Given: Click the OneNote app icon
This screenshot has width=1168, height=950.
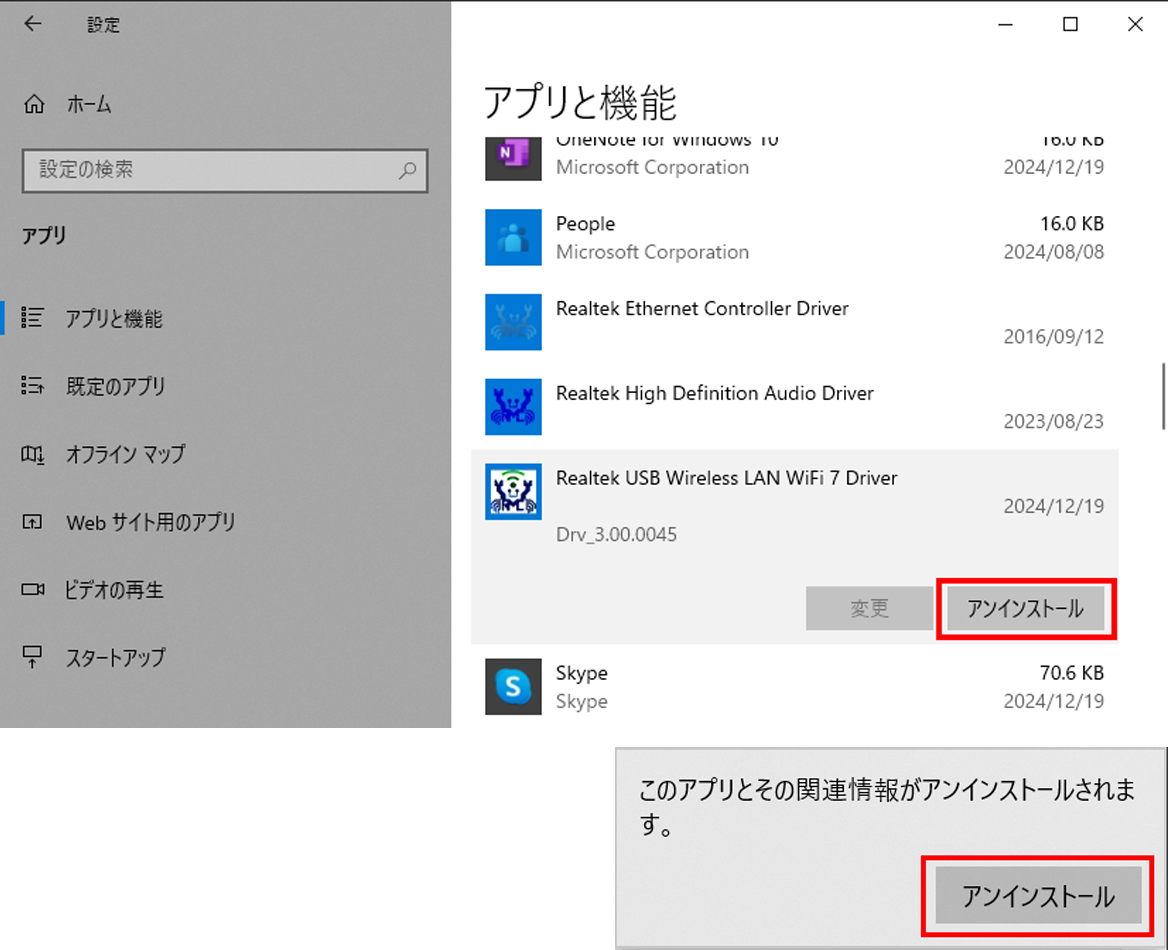Looking at the screenshot, I should pos(513,158).
